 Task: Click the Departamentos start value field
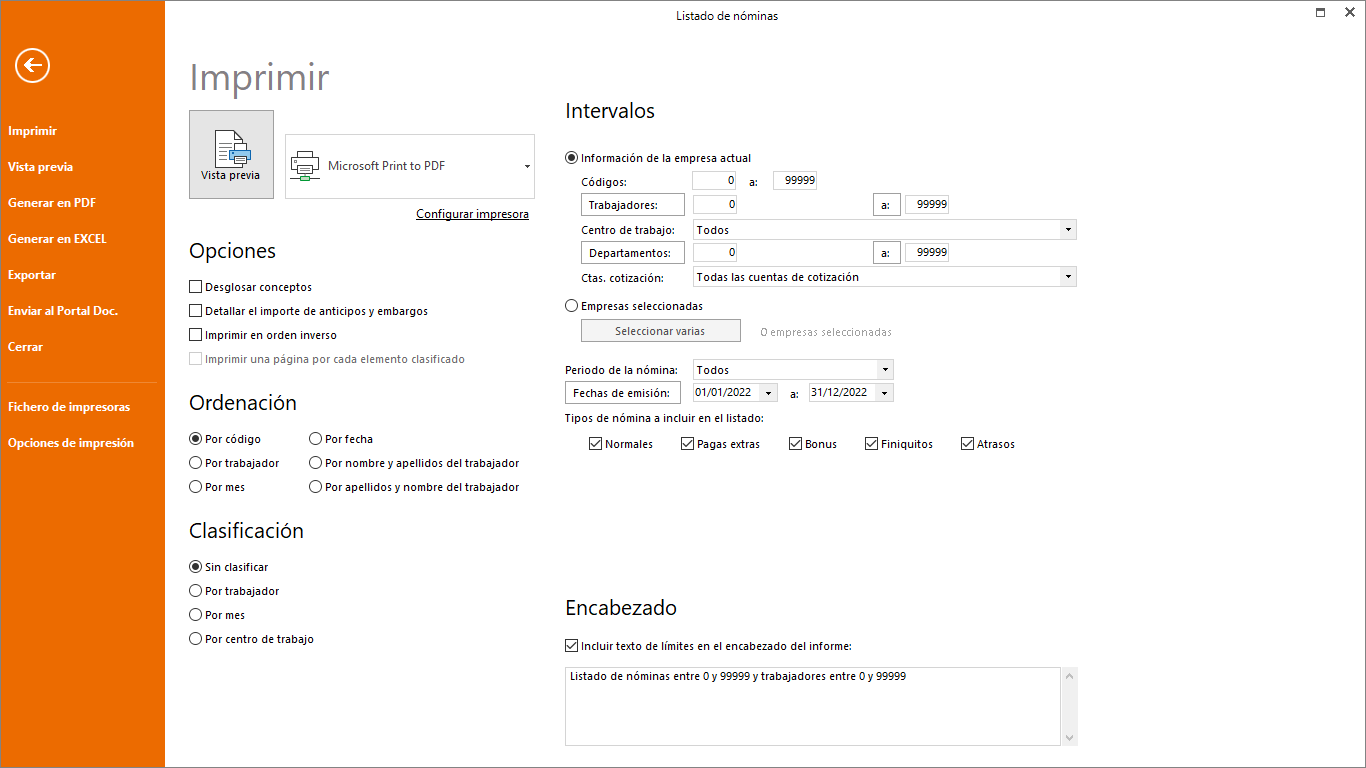click(715, 253)
